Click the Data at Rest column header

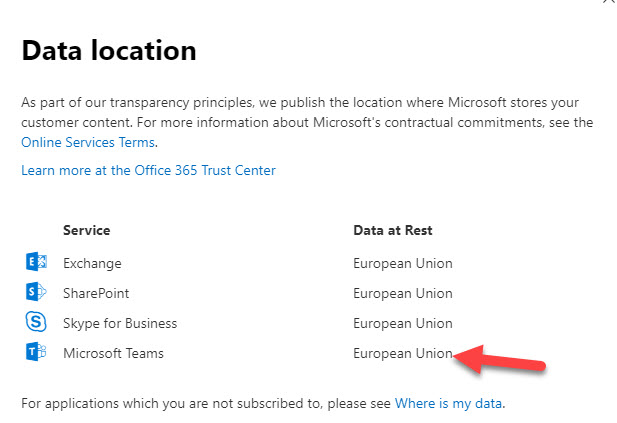click(x=393, y=230)
